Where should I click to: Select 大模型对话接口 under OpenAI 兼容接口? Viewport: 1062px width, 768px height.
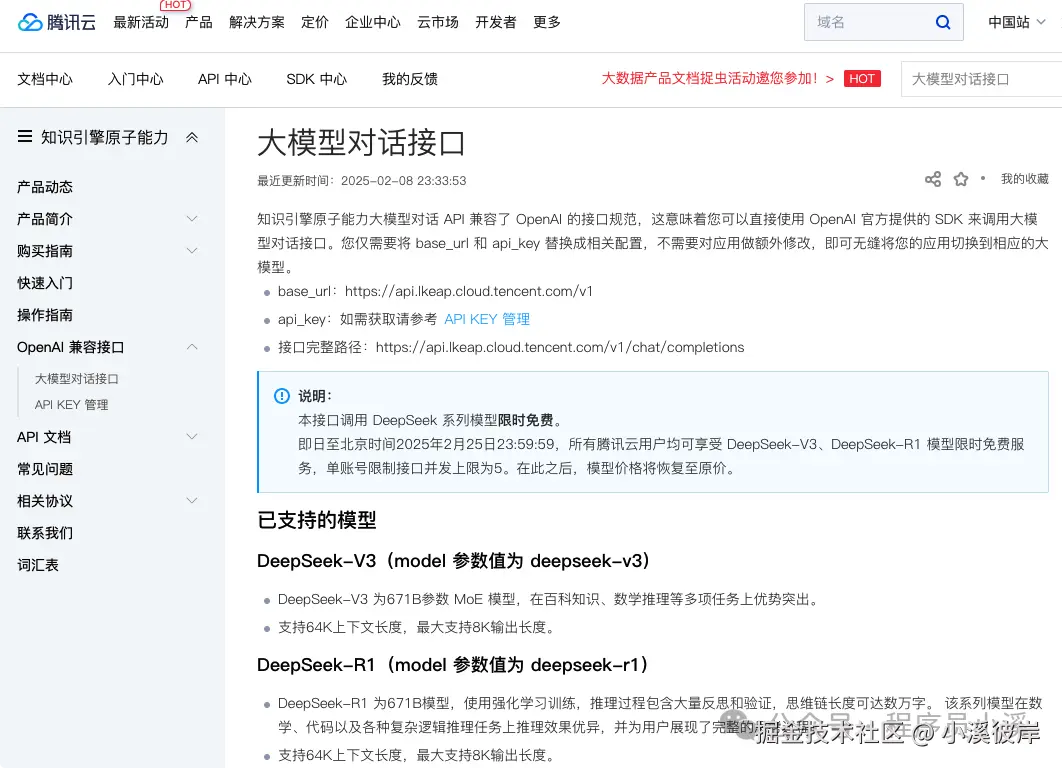77,378
